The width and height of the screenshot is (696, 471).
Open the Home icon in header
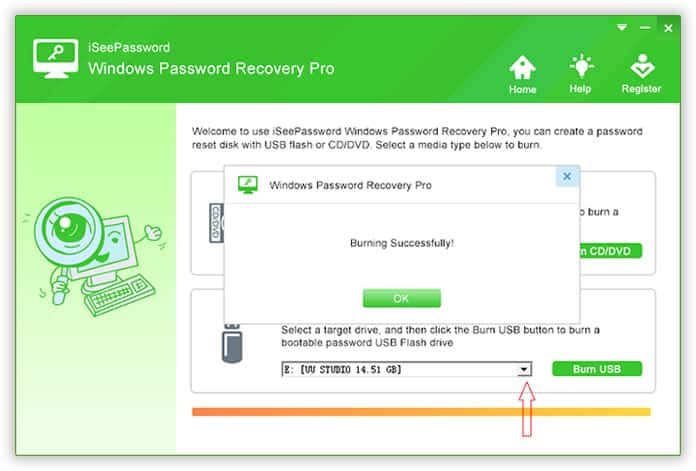[x=522, y=67]
